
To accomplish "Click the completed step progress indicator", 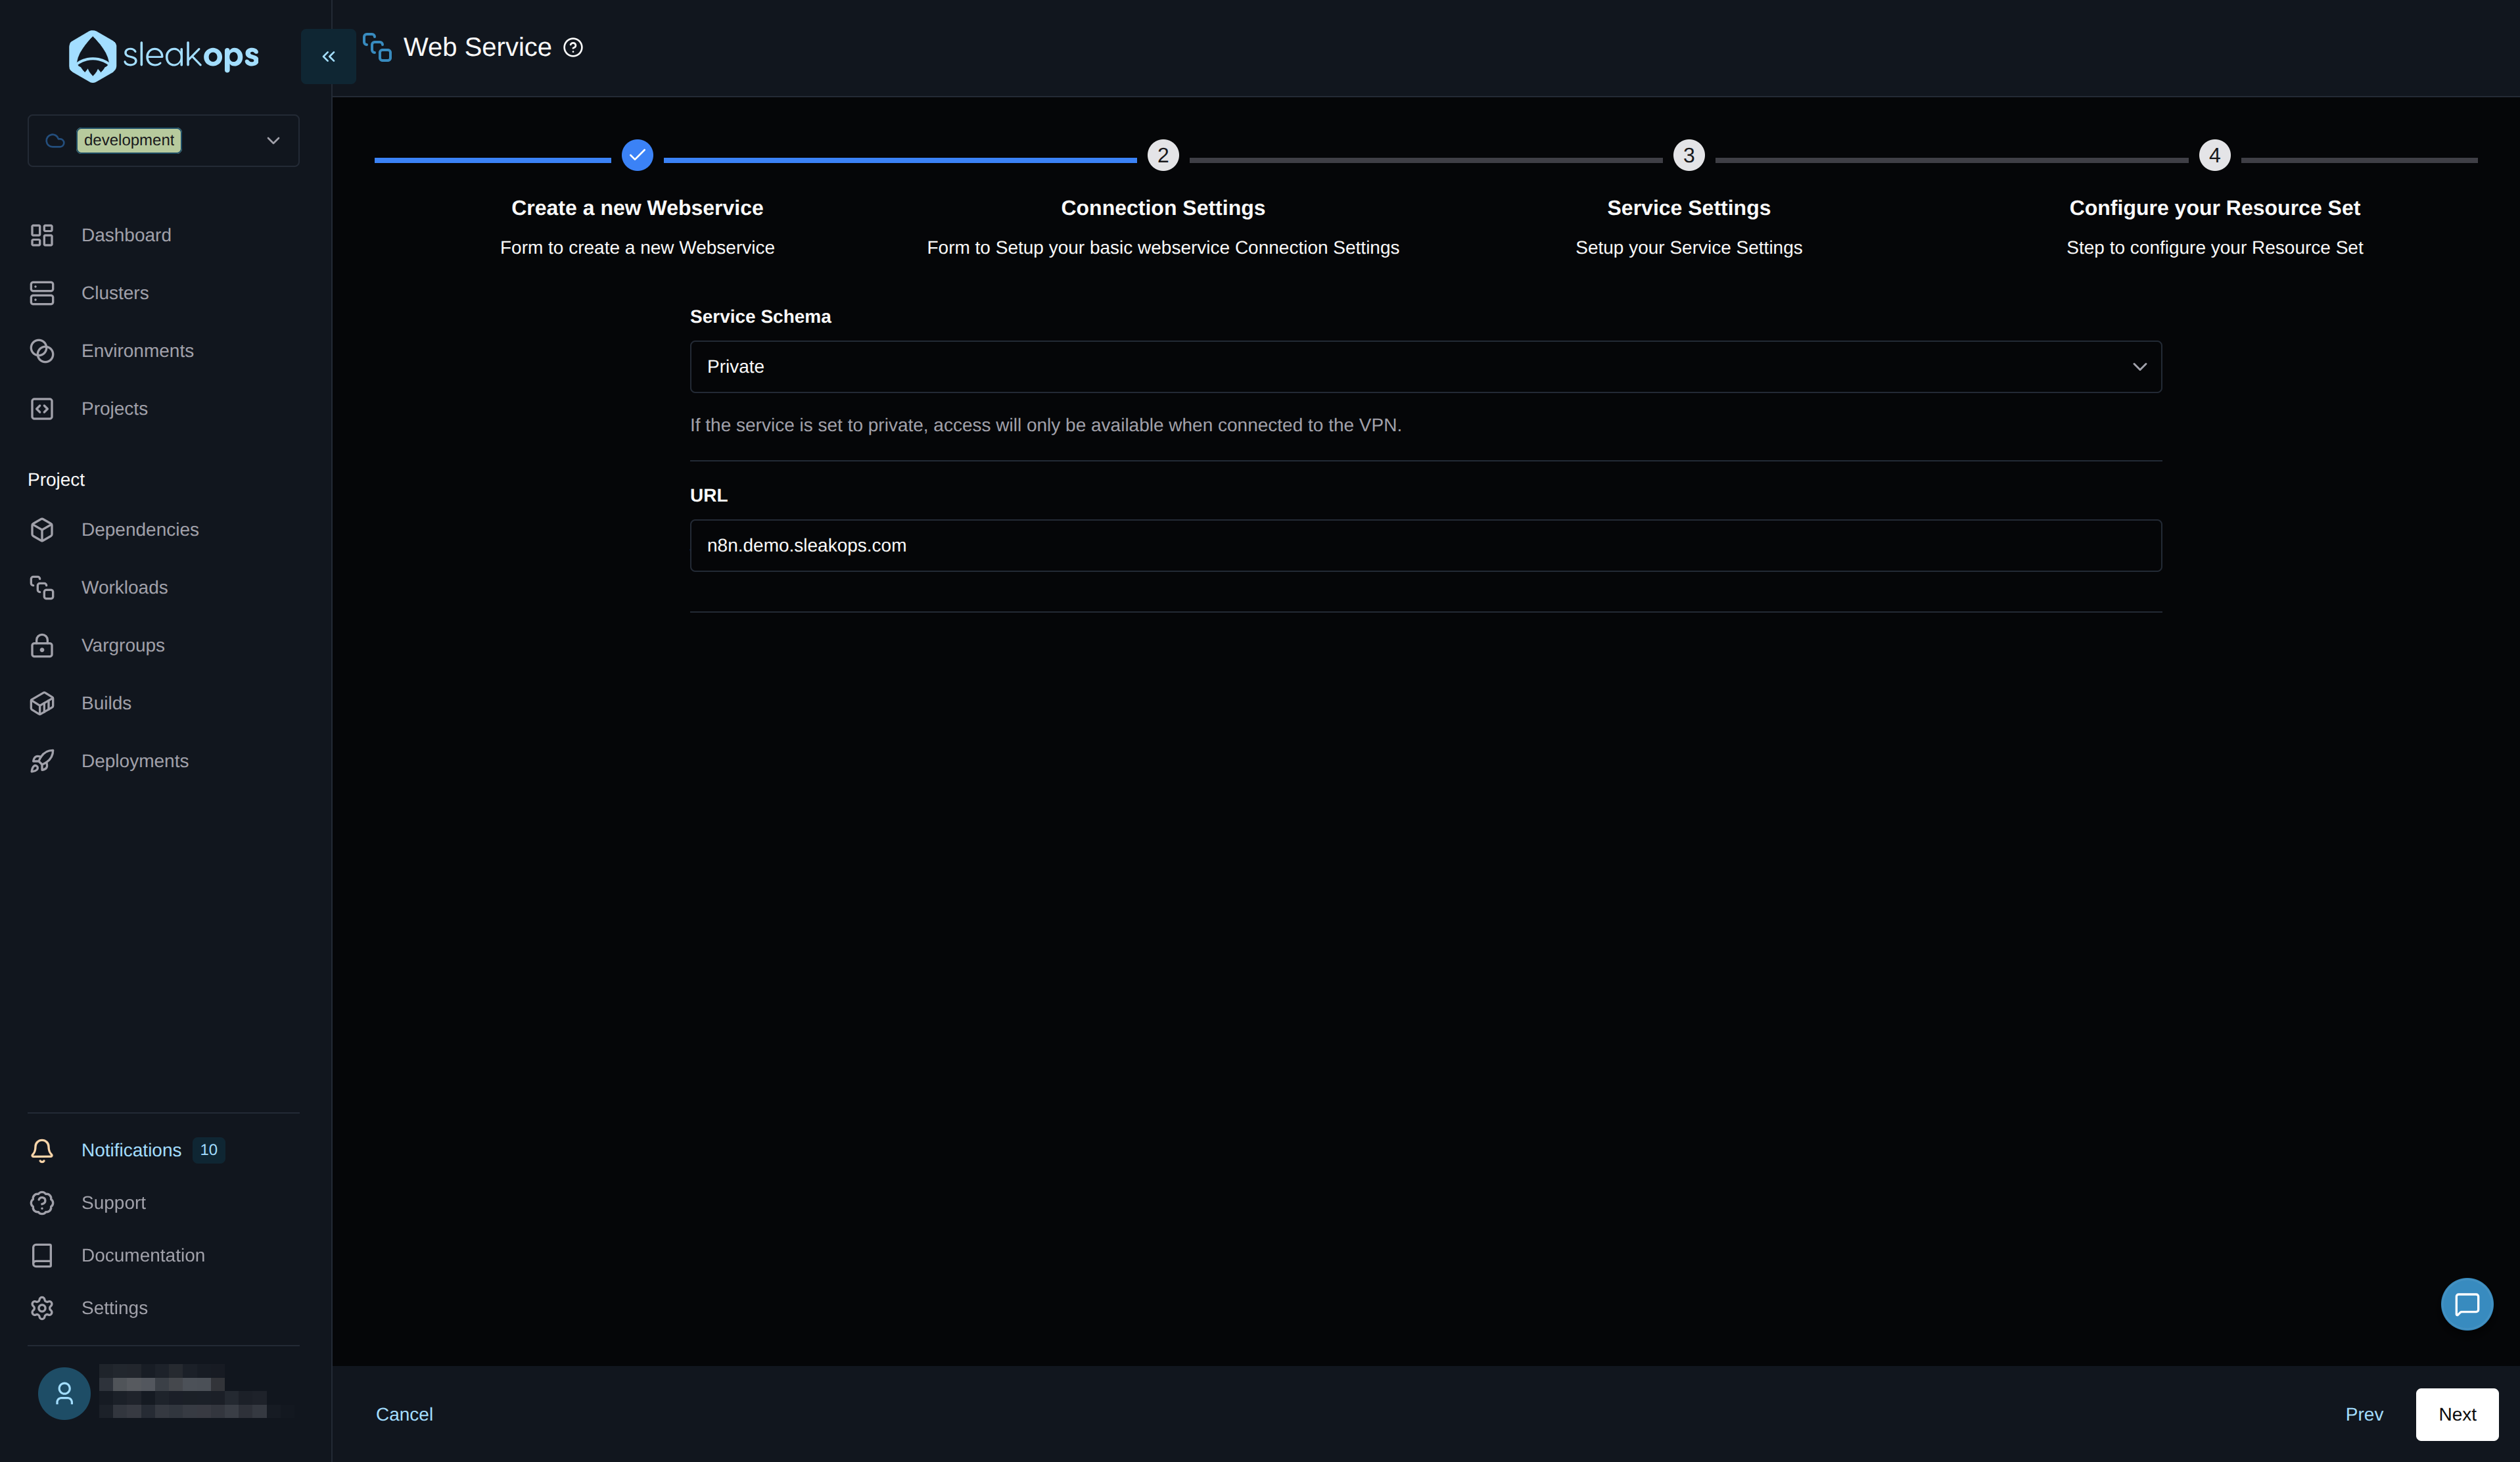I will pyautogui.click(x=637, y=155).
